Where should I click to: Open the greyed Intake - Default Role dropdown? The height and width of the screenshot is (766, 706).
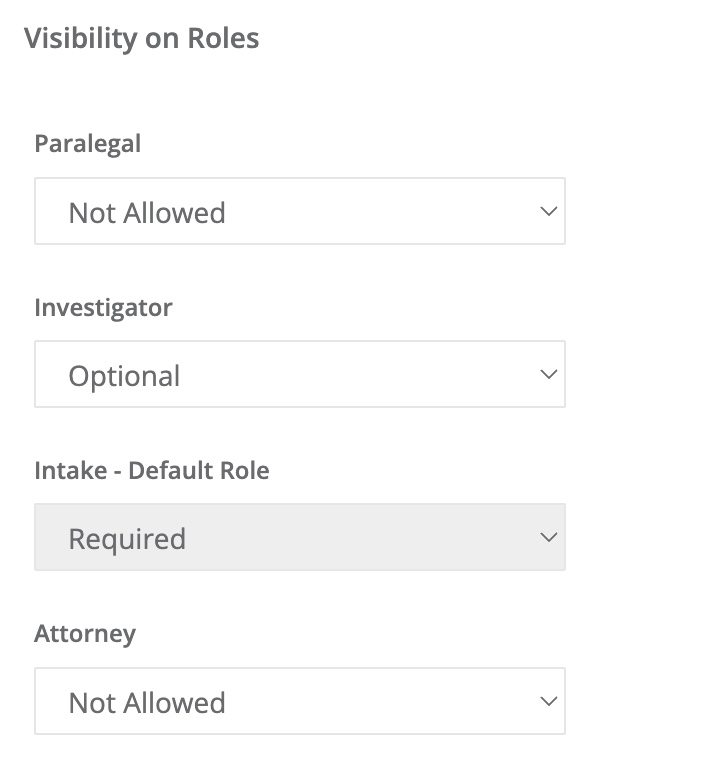point(300,537)
